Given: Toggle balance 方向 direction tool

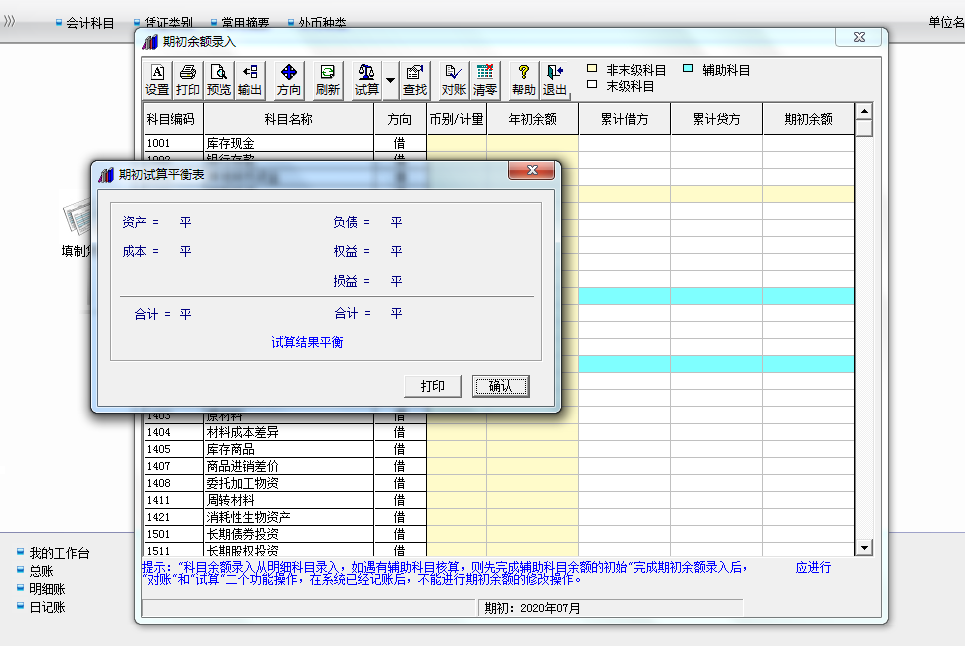Looking at the screenshot, I should click(x=289, y=80).
